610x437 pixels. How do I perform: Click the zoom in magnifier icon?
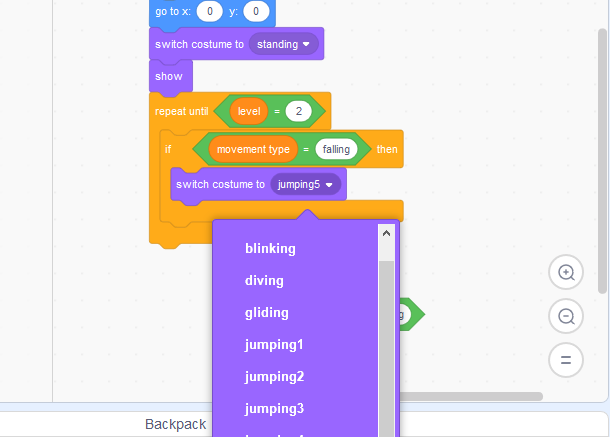[x=566, y=272]
